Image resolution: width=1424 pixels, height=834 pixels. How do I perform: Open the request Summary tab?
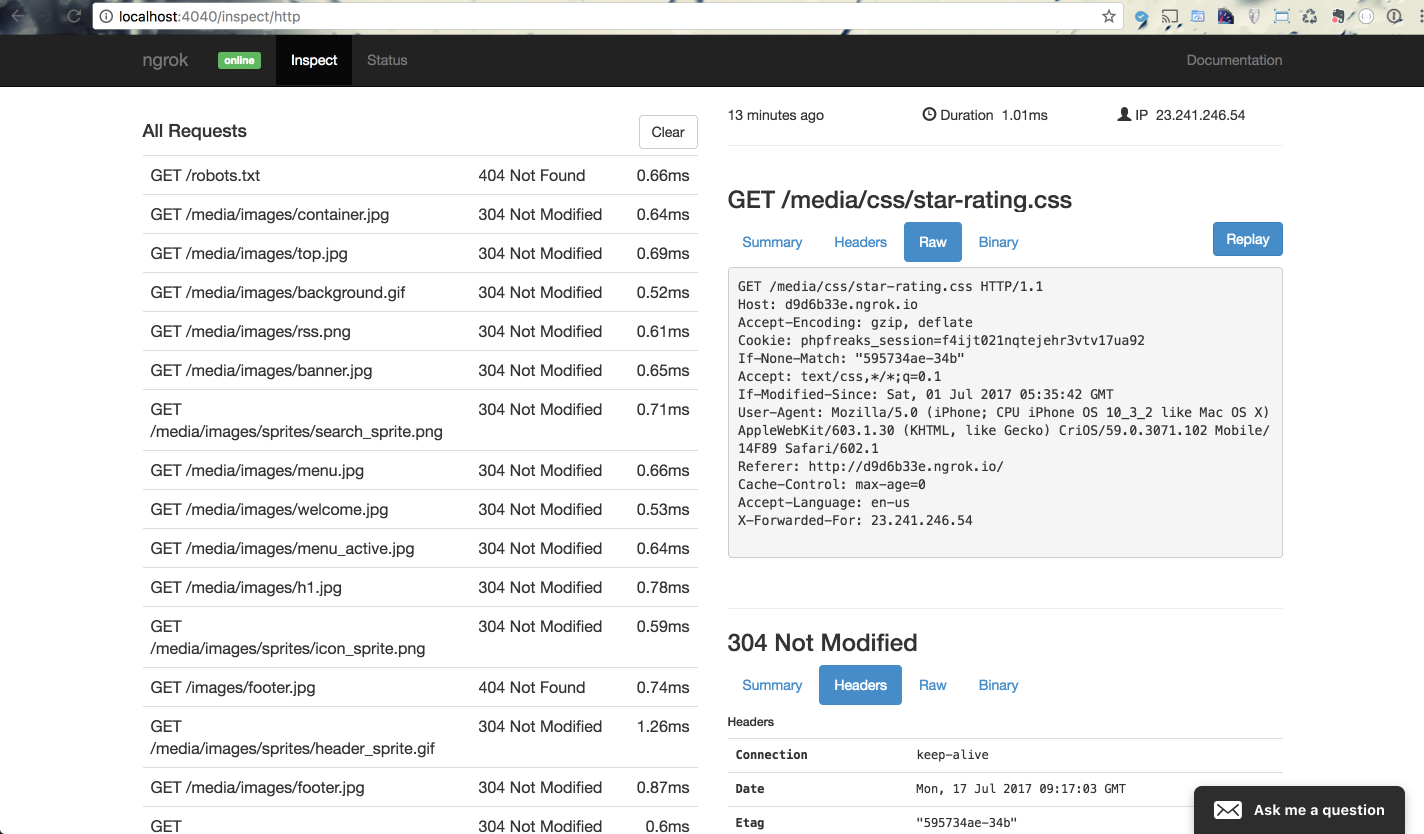[x=772, y=242]
